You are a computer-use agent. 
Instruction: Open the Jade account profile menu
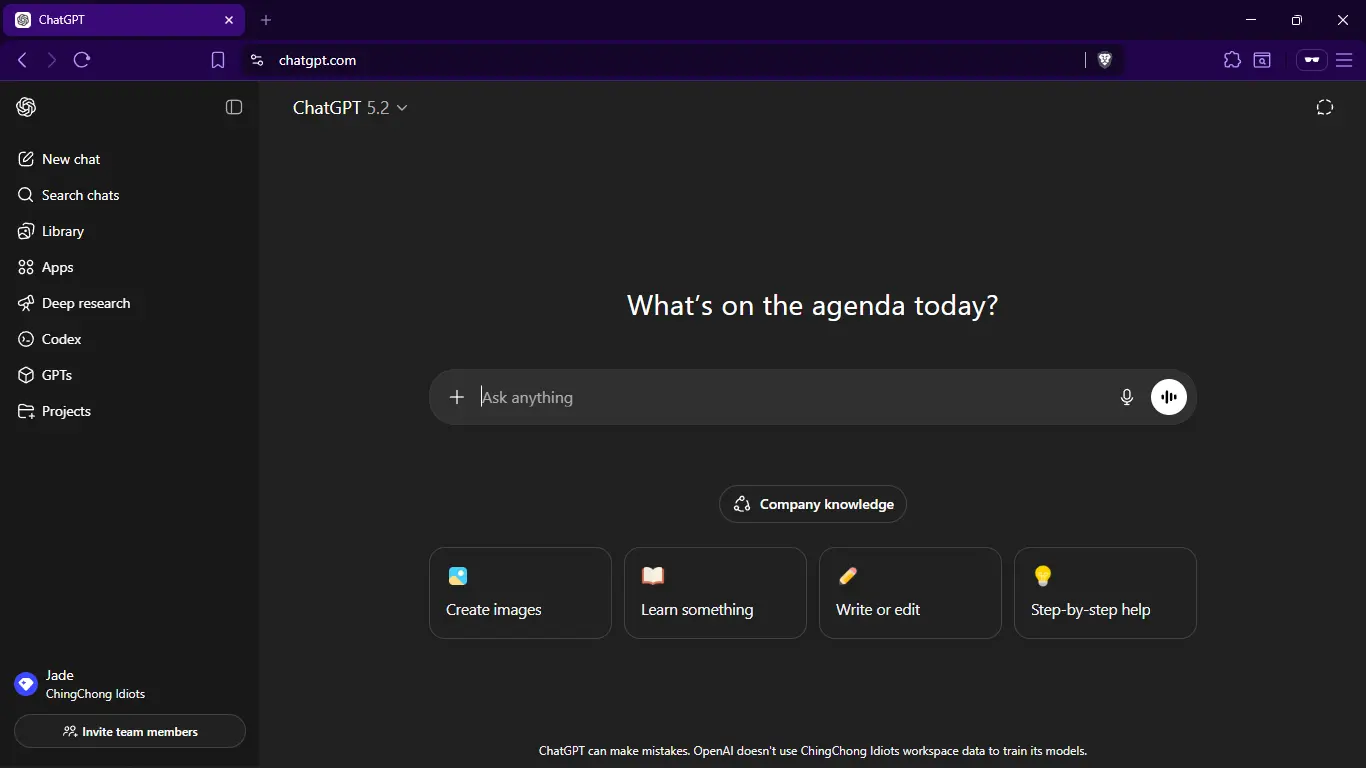tap(129, 684)
